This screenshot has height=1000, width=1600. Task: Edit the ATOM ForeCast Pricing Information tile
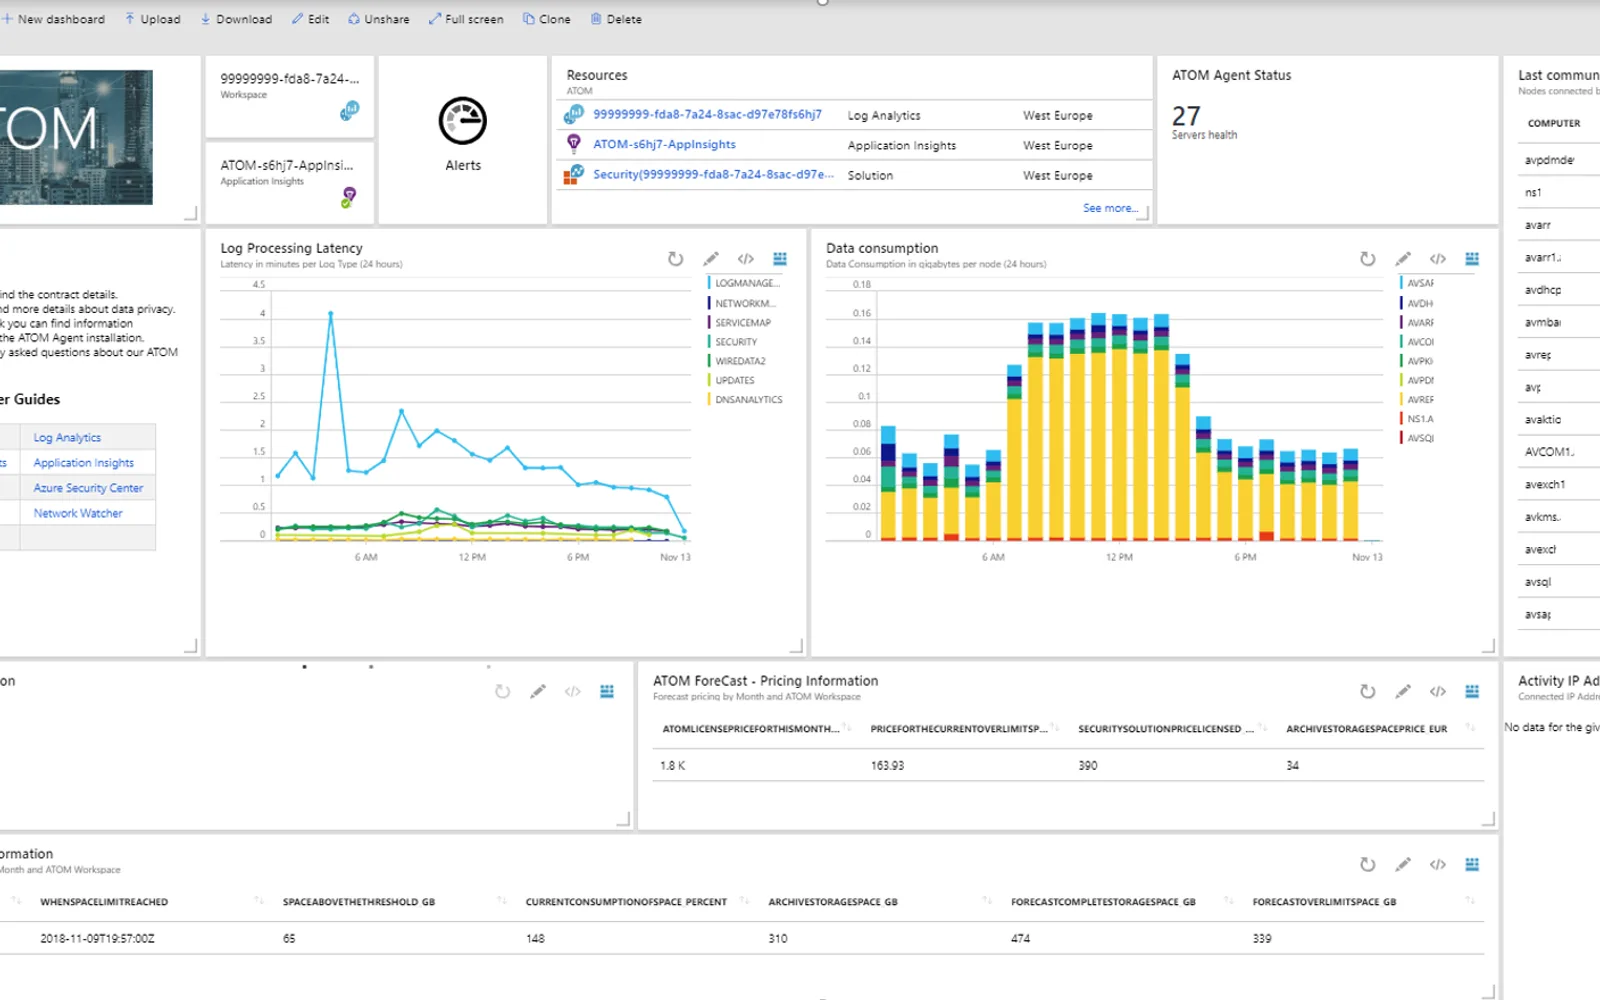1403,692
